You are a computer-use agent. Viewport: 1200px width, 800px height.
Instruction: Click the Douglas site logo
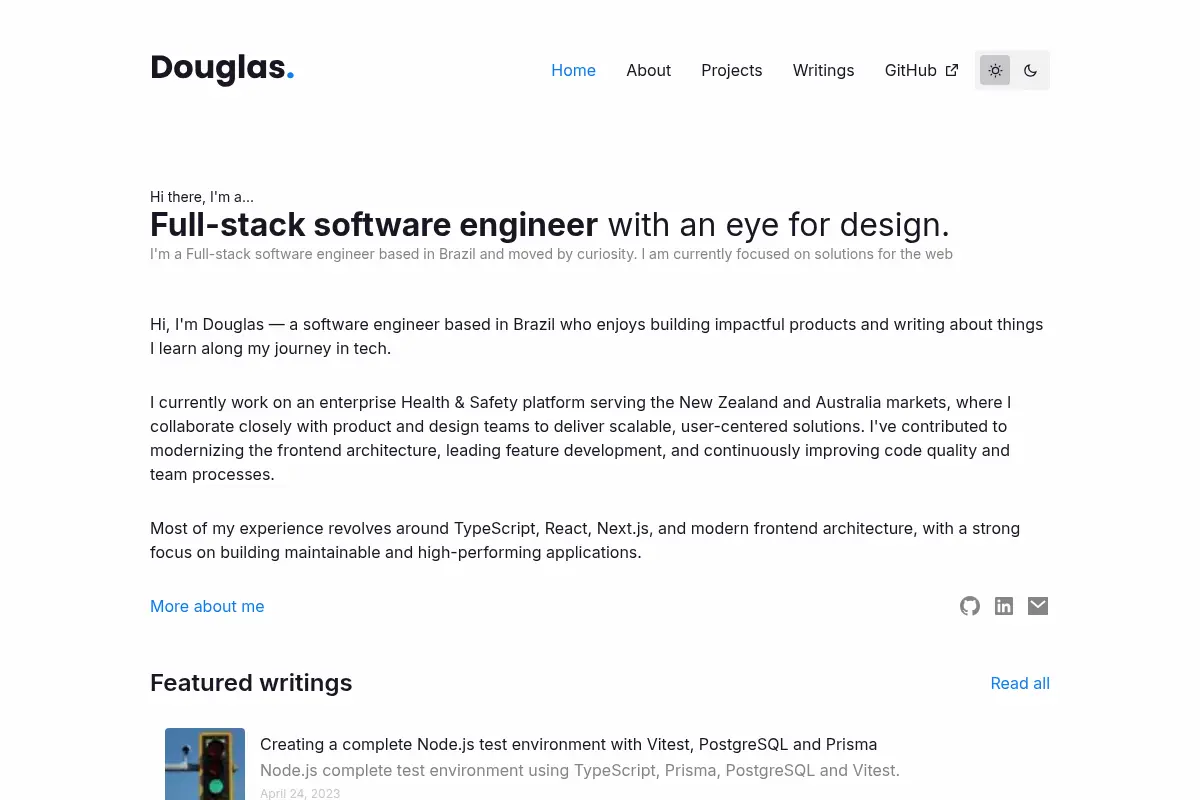(222, 68)
